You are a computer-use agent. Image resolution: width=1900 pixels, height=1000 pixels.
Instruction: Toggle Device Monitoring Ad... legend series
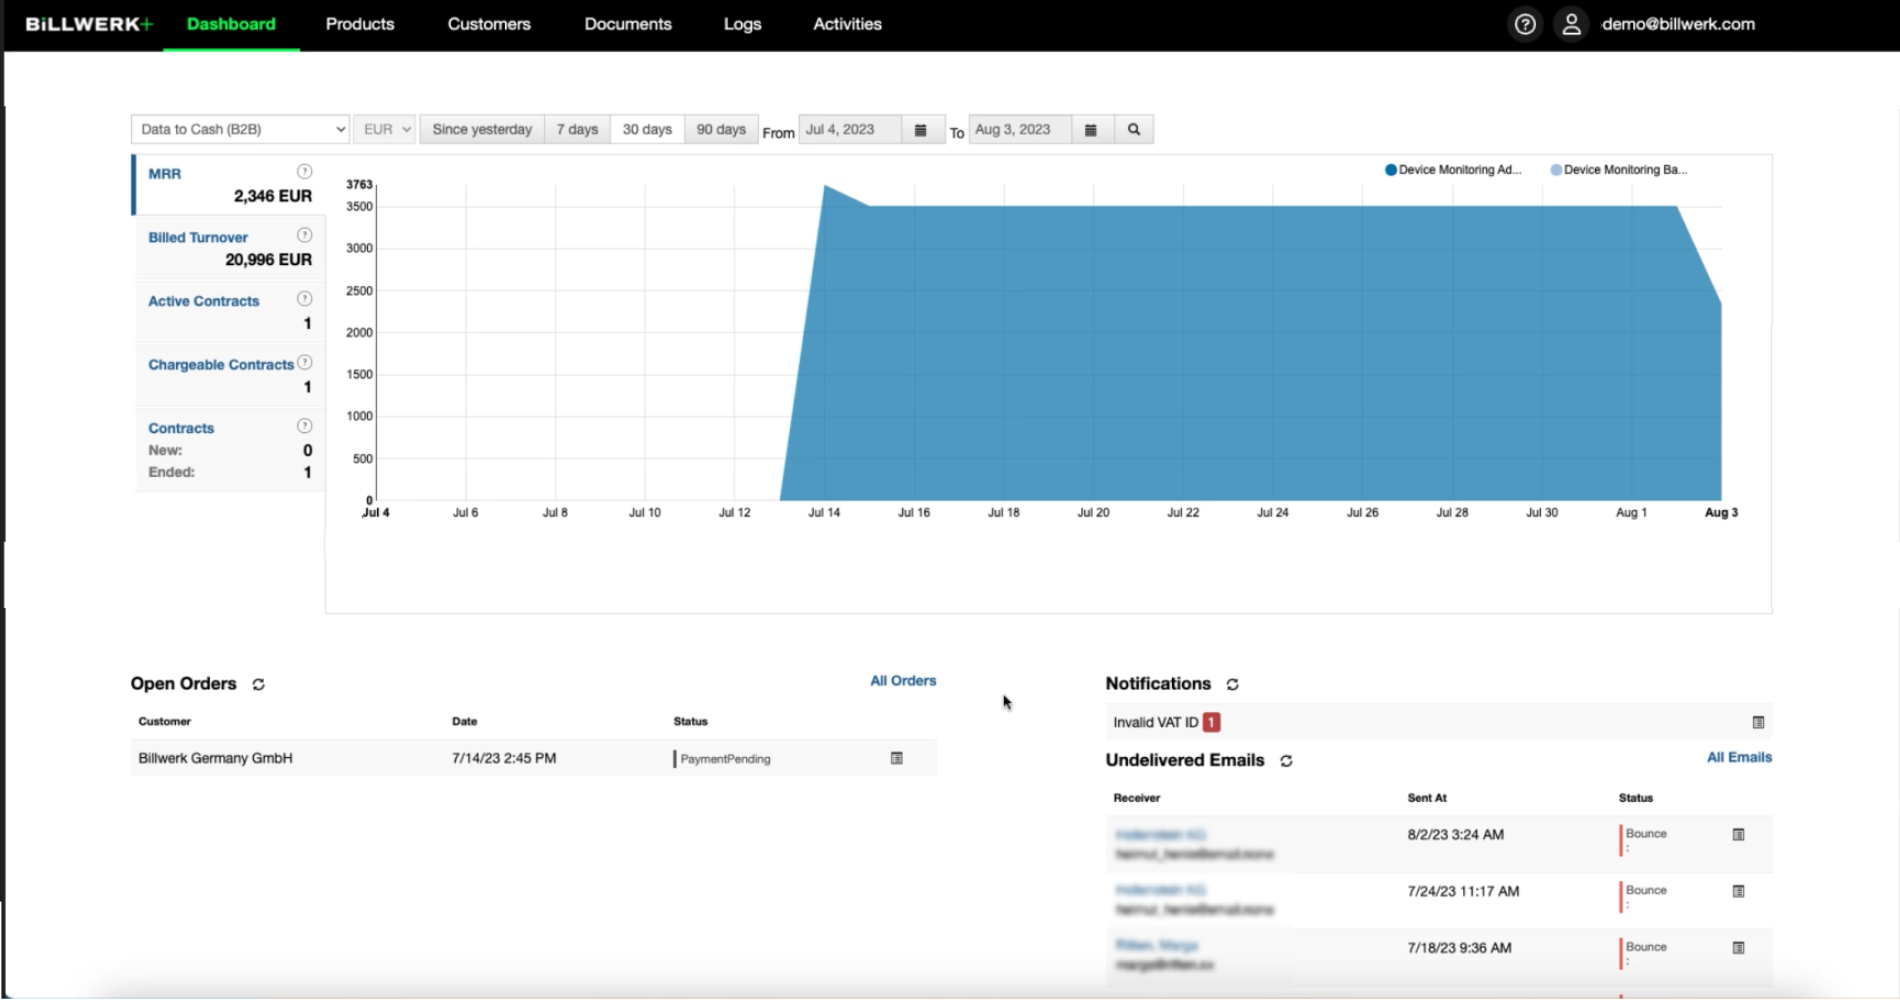tap(1452, 170)
